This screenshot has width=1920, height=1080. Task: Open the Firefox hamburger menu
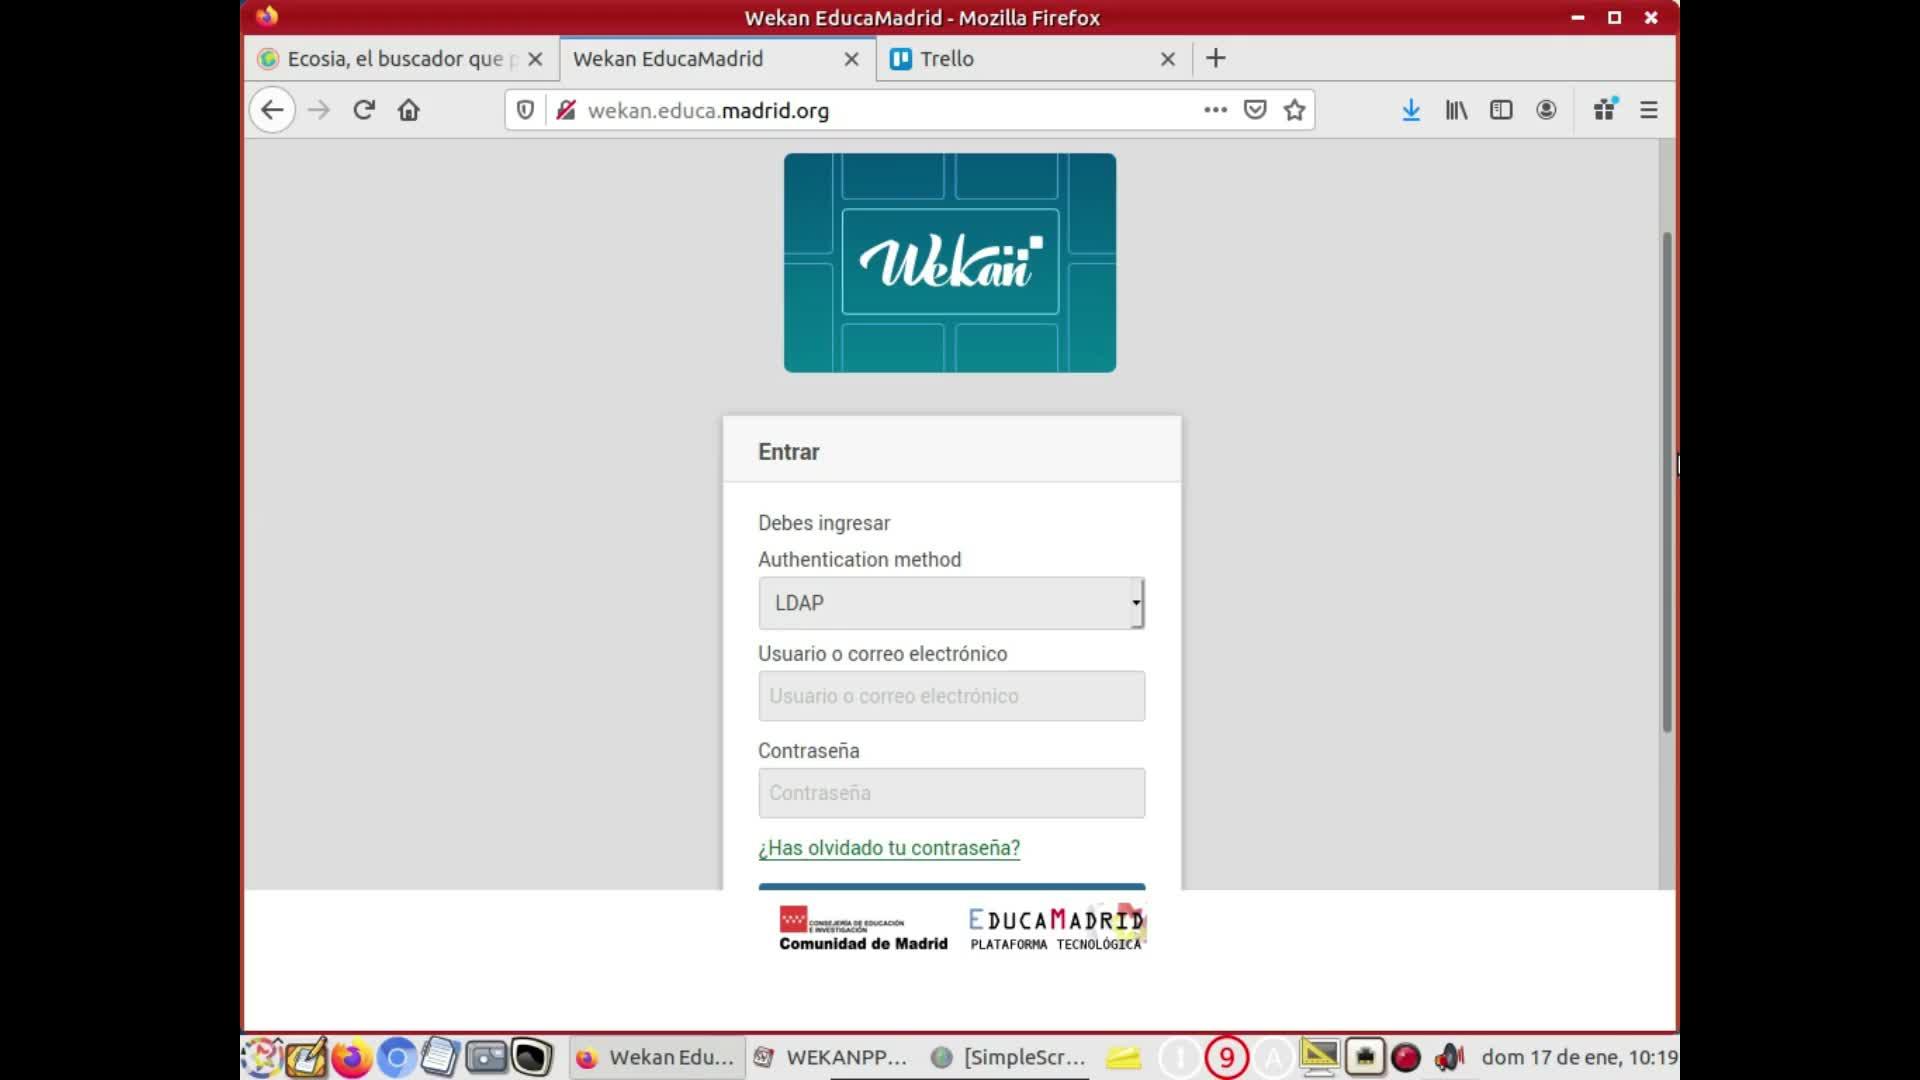(x=1649, y=110)
